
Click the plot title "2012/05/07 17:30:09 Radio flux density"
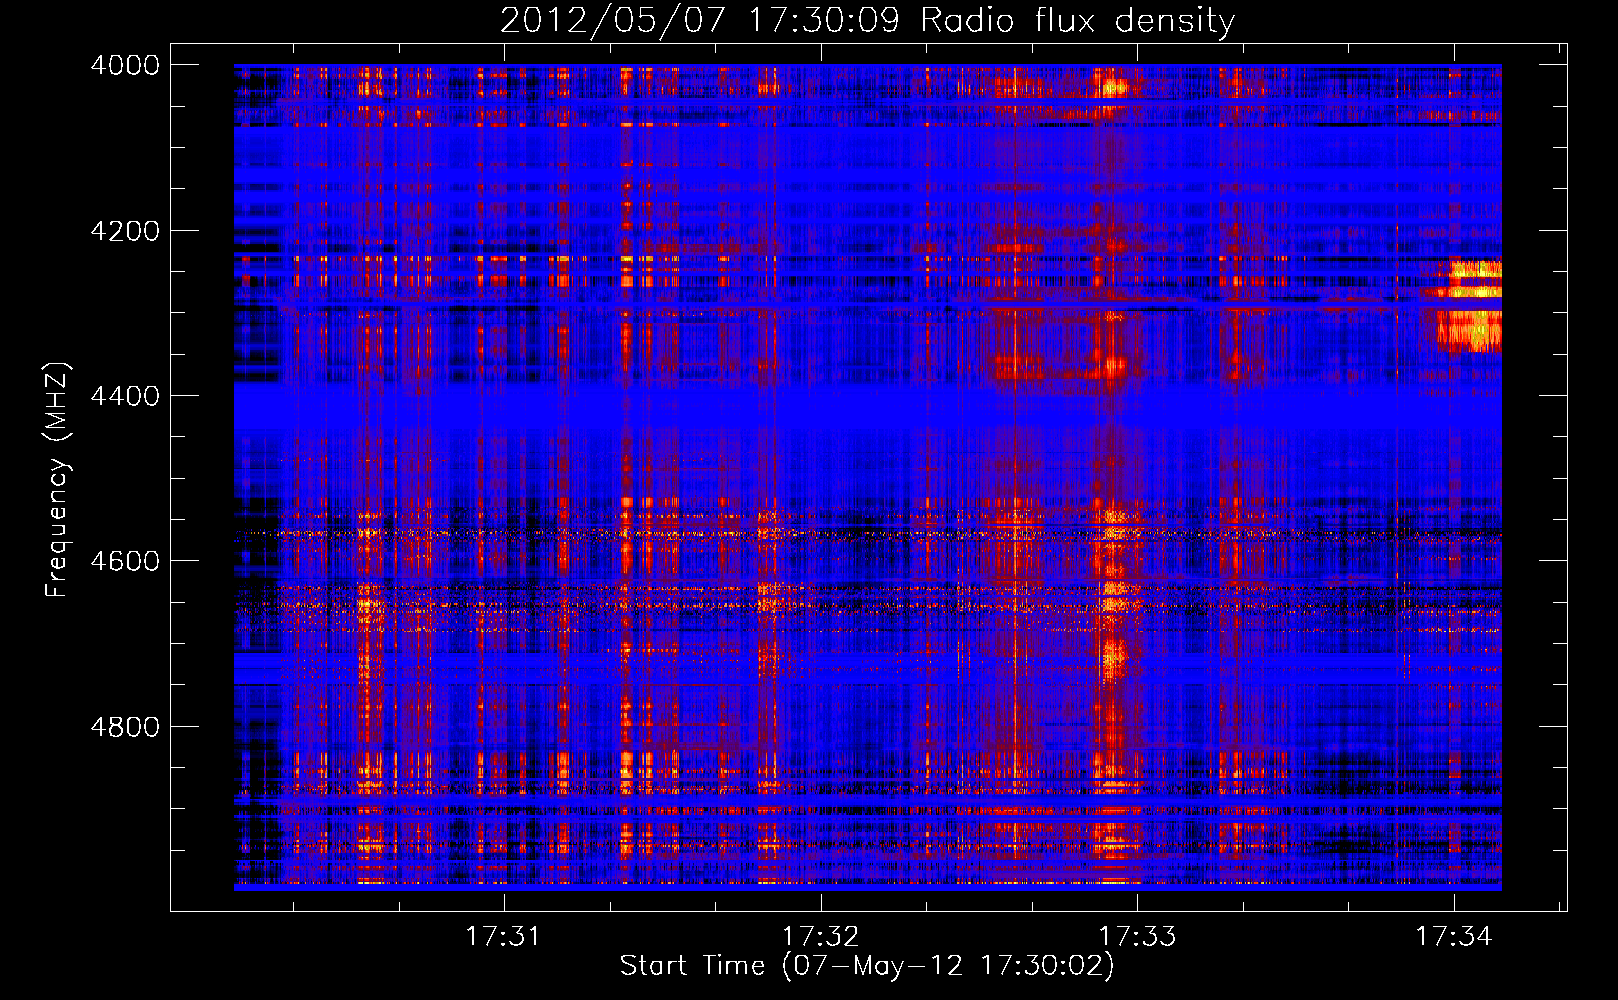click(x=867, y=21)
